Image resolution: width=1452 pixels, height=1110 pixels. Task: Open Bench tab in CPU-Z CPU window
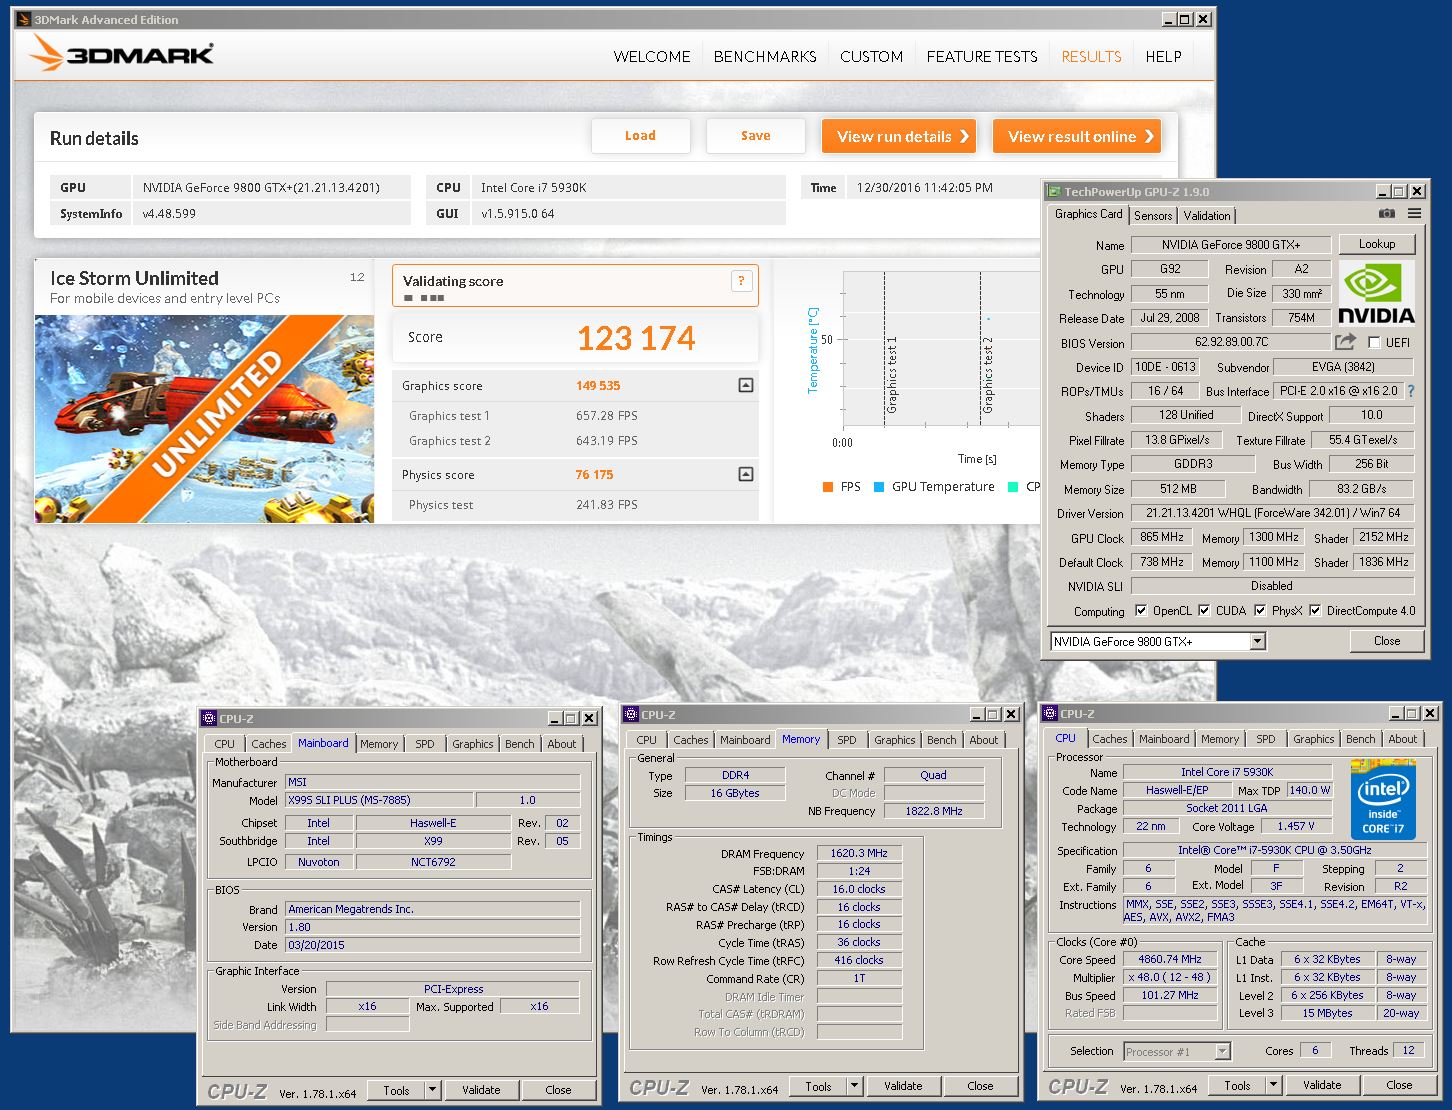coord(1360,739)
